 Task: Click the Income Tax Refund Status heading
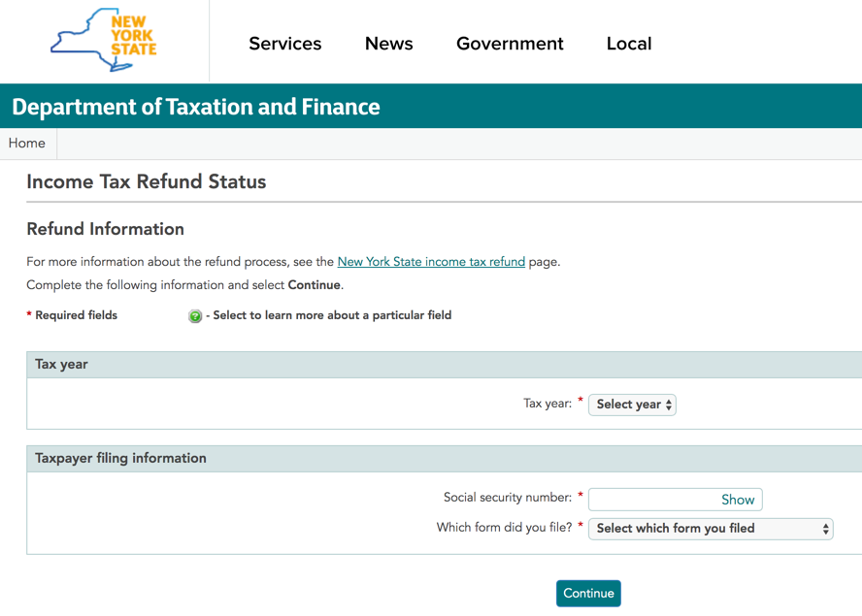coord(146,181)
